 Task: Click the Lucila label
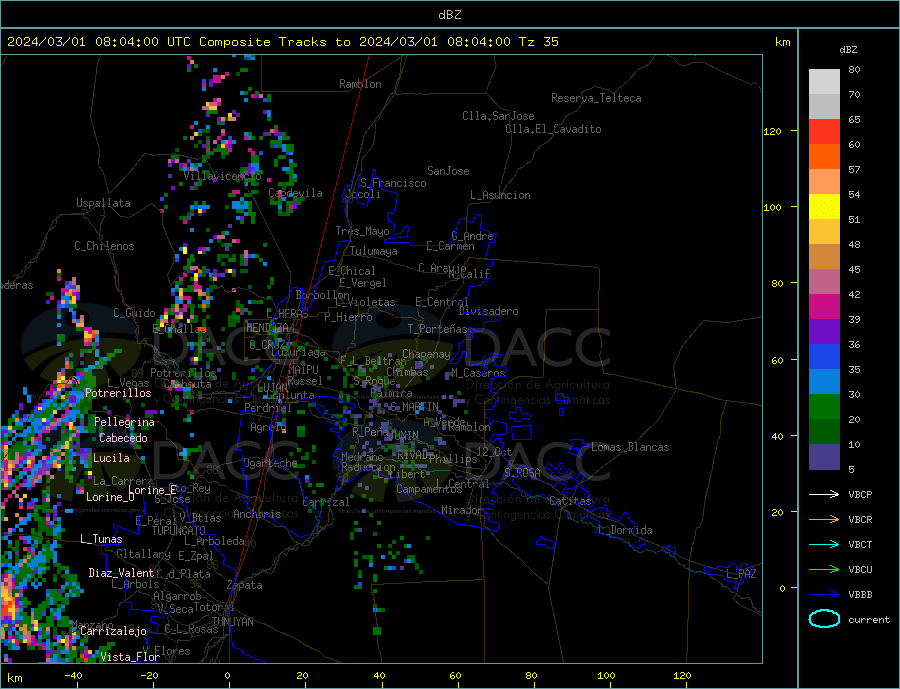tap(111, 458)
